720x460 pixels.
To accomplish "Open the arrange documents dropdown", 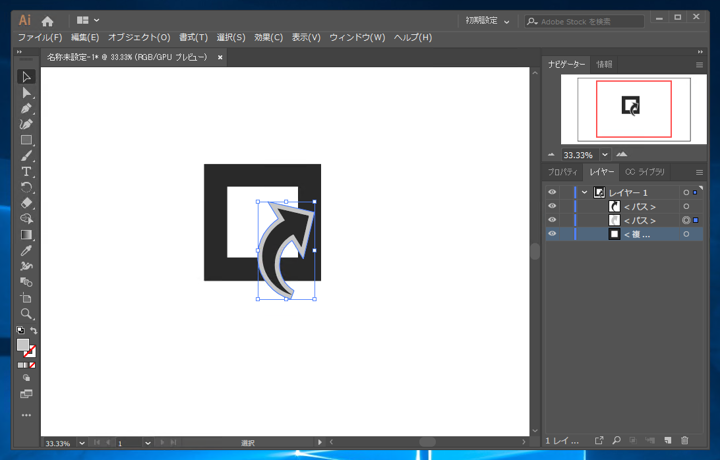I will pyautogui.click(x=88, y=20).
